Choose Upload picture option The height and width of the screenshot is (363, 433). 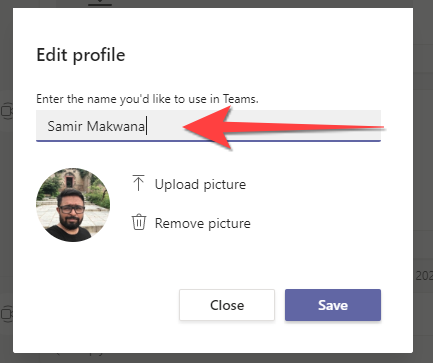(x=189, y=184)
